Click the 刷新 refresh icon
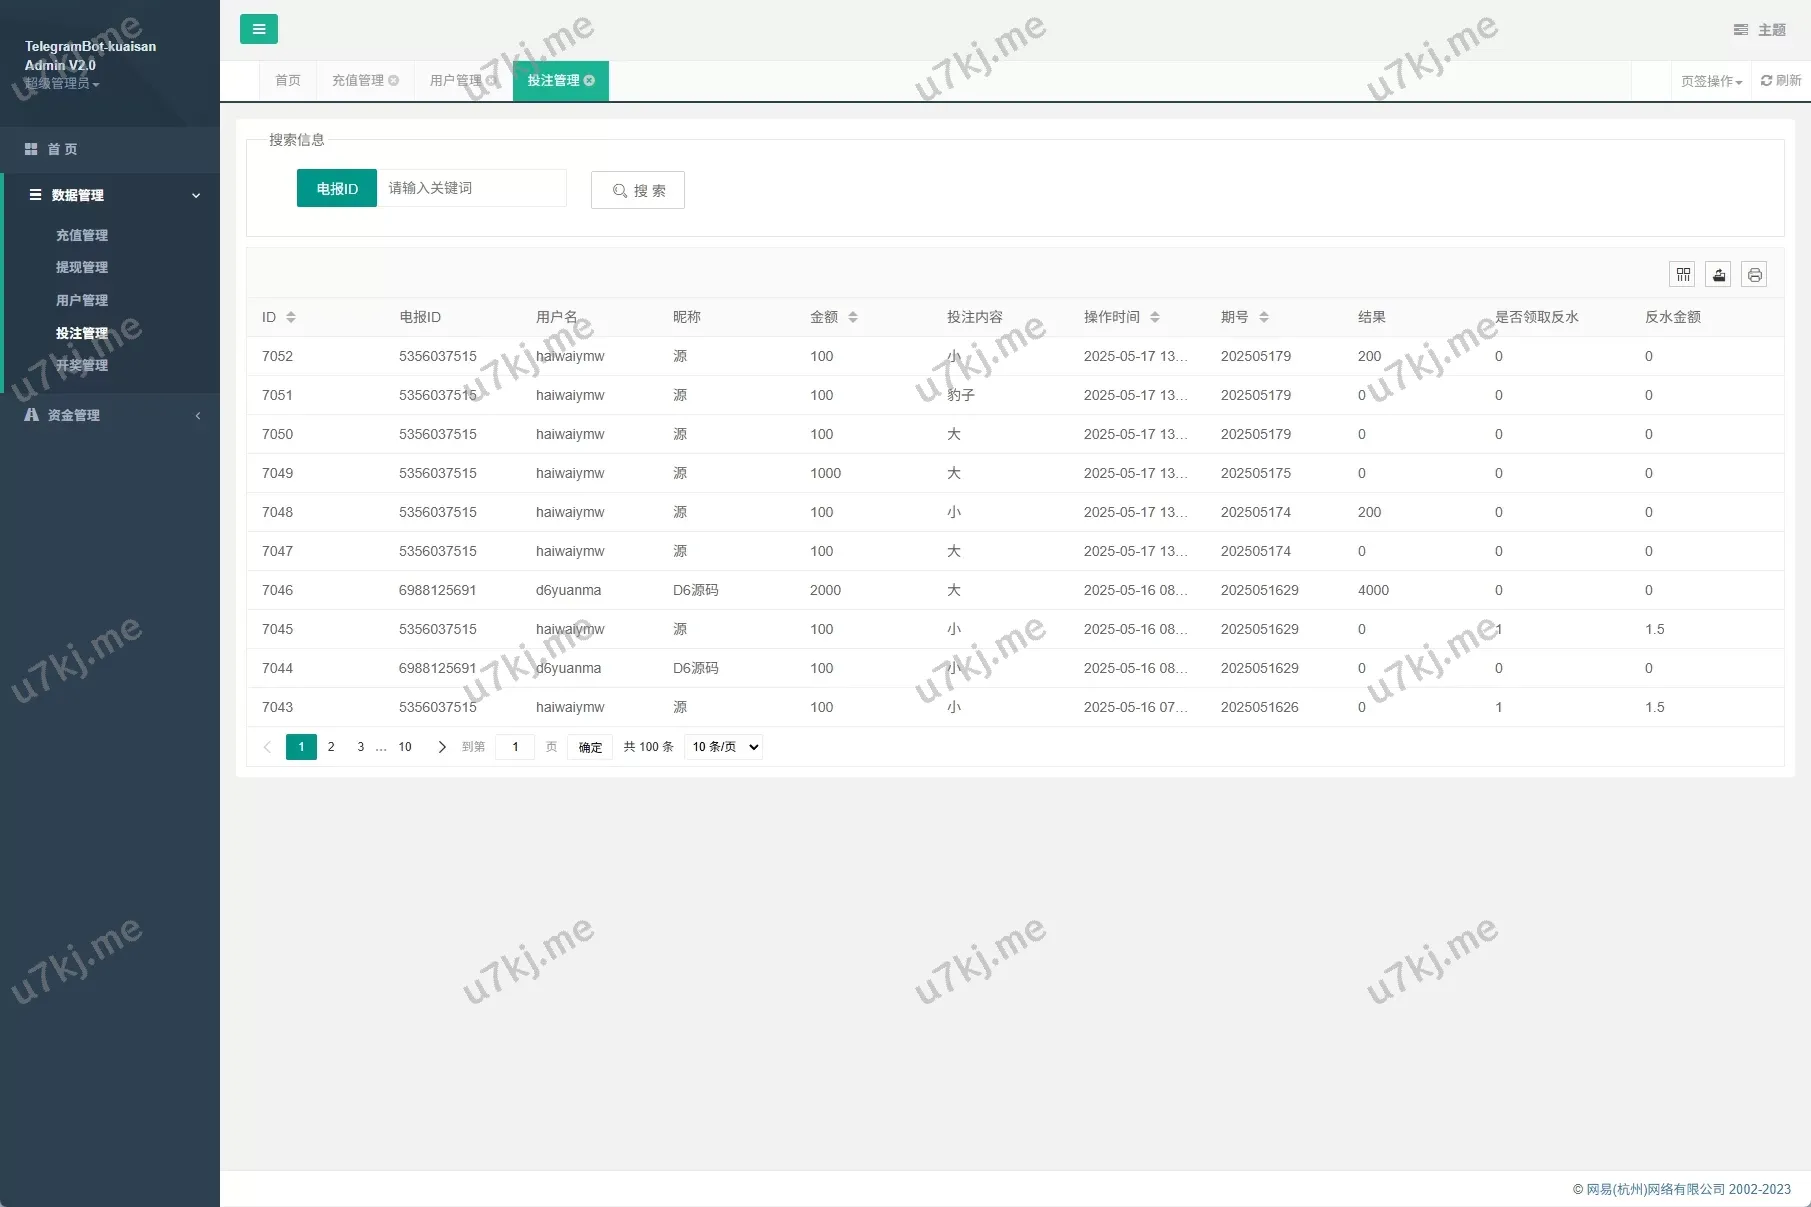 click(x=1780, y=81)
